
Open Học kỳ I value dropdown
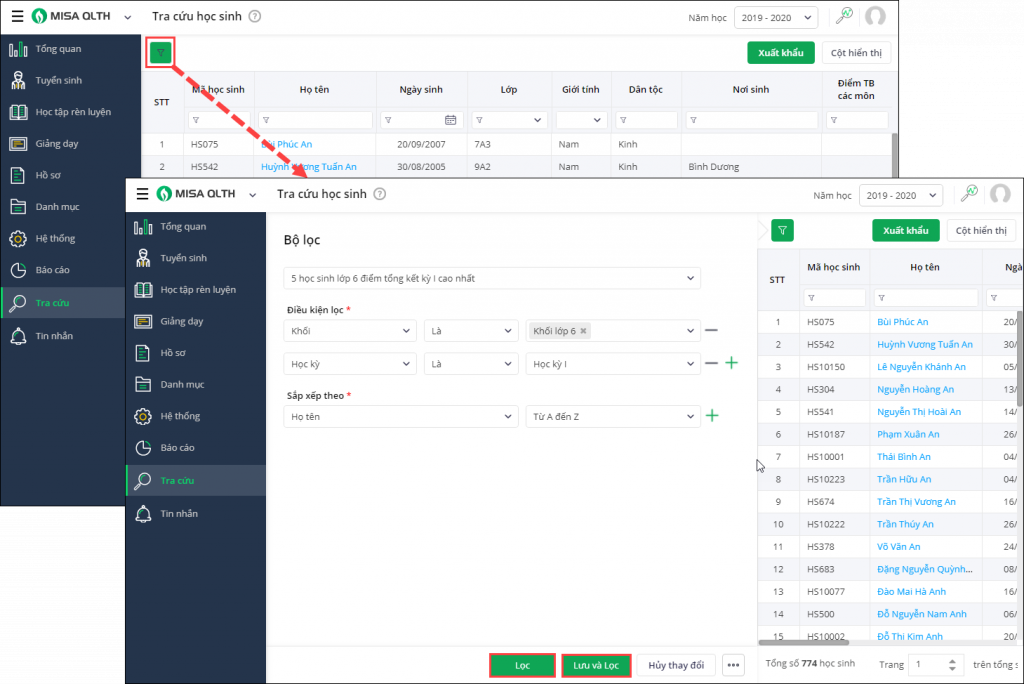tap(613, 364)
